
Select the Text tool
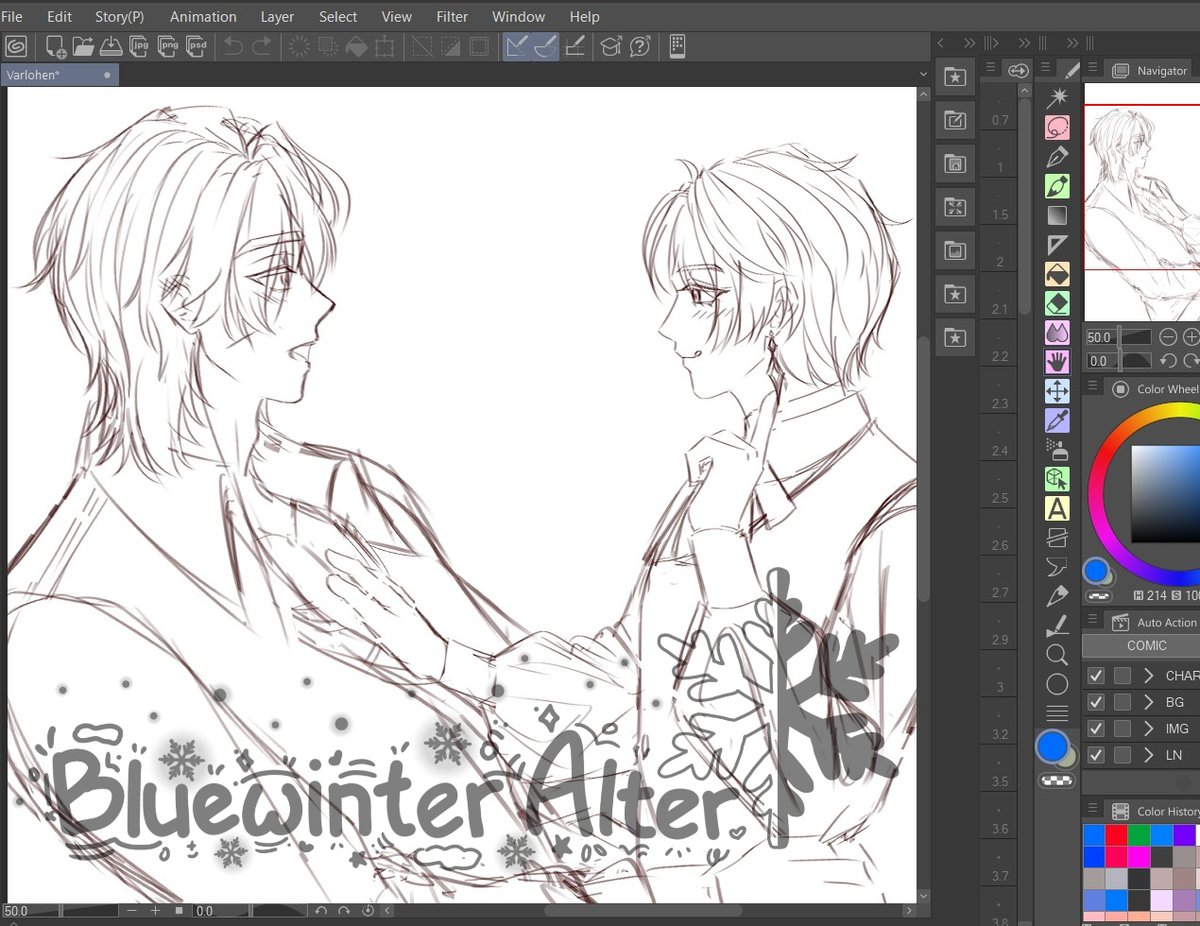click(x=1057, y=508)
